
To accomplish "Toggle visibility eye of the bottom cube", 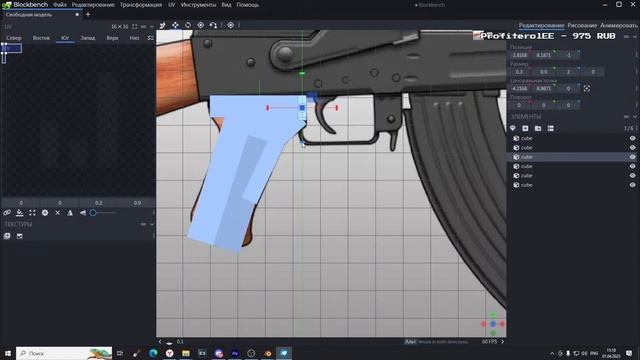I will point(632,185).
